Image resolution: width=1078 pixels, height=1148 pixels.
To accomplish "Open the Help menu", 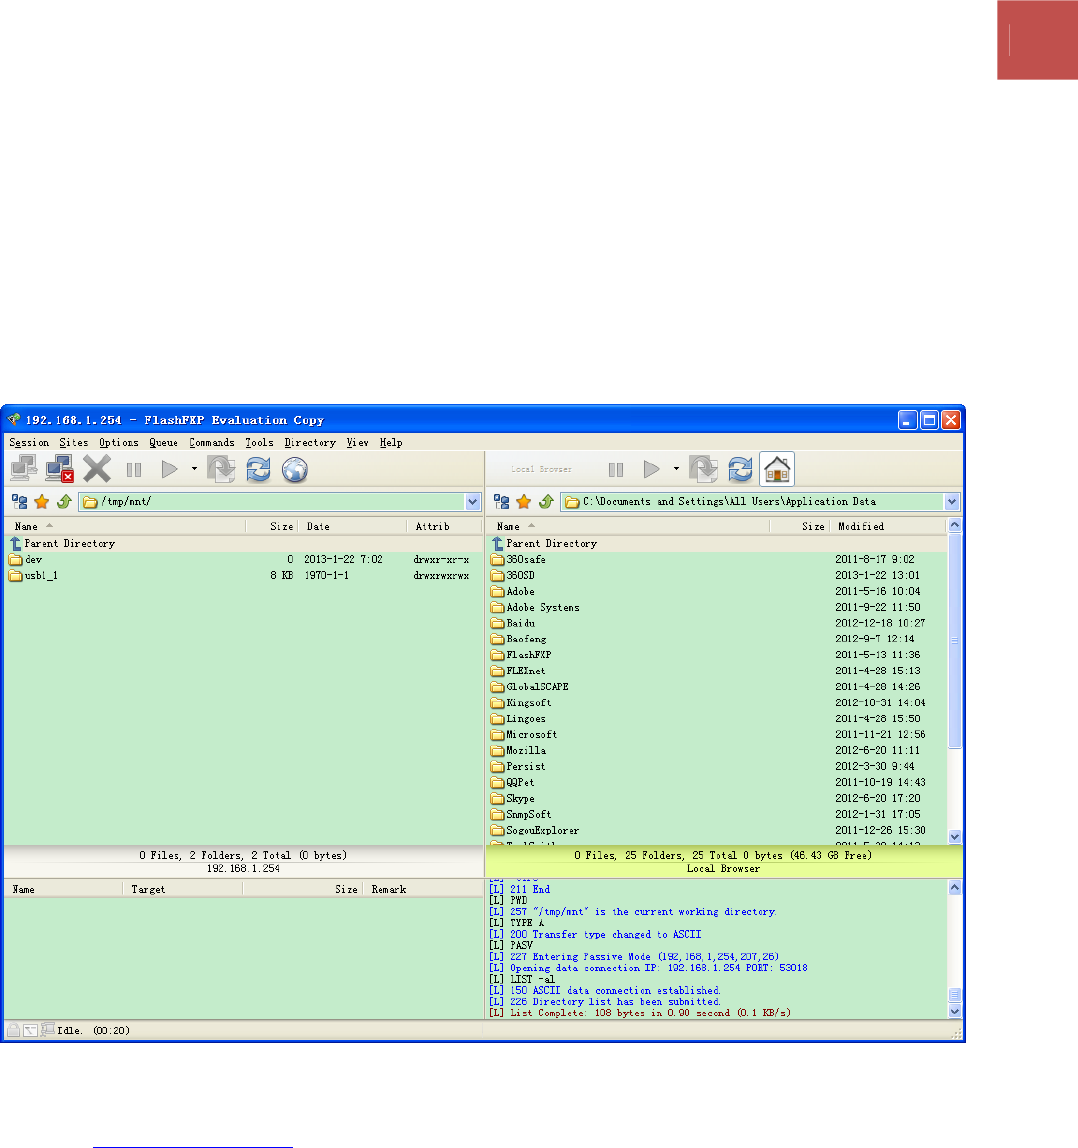I will click(x=391, y=442).
